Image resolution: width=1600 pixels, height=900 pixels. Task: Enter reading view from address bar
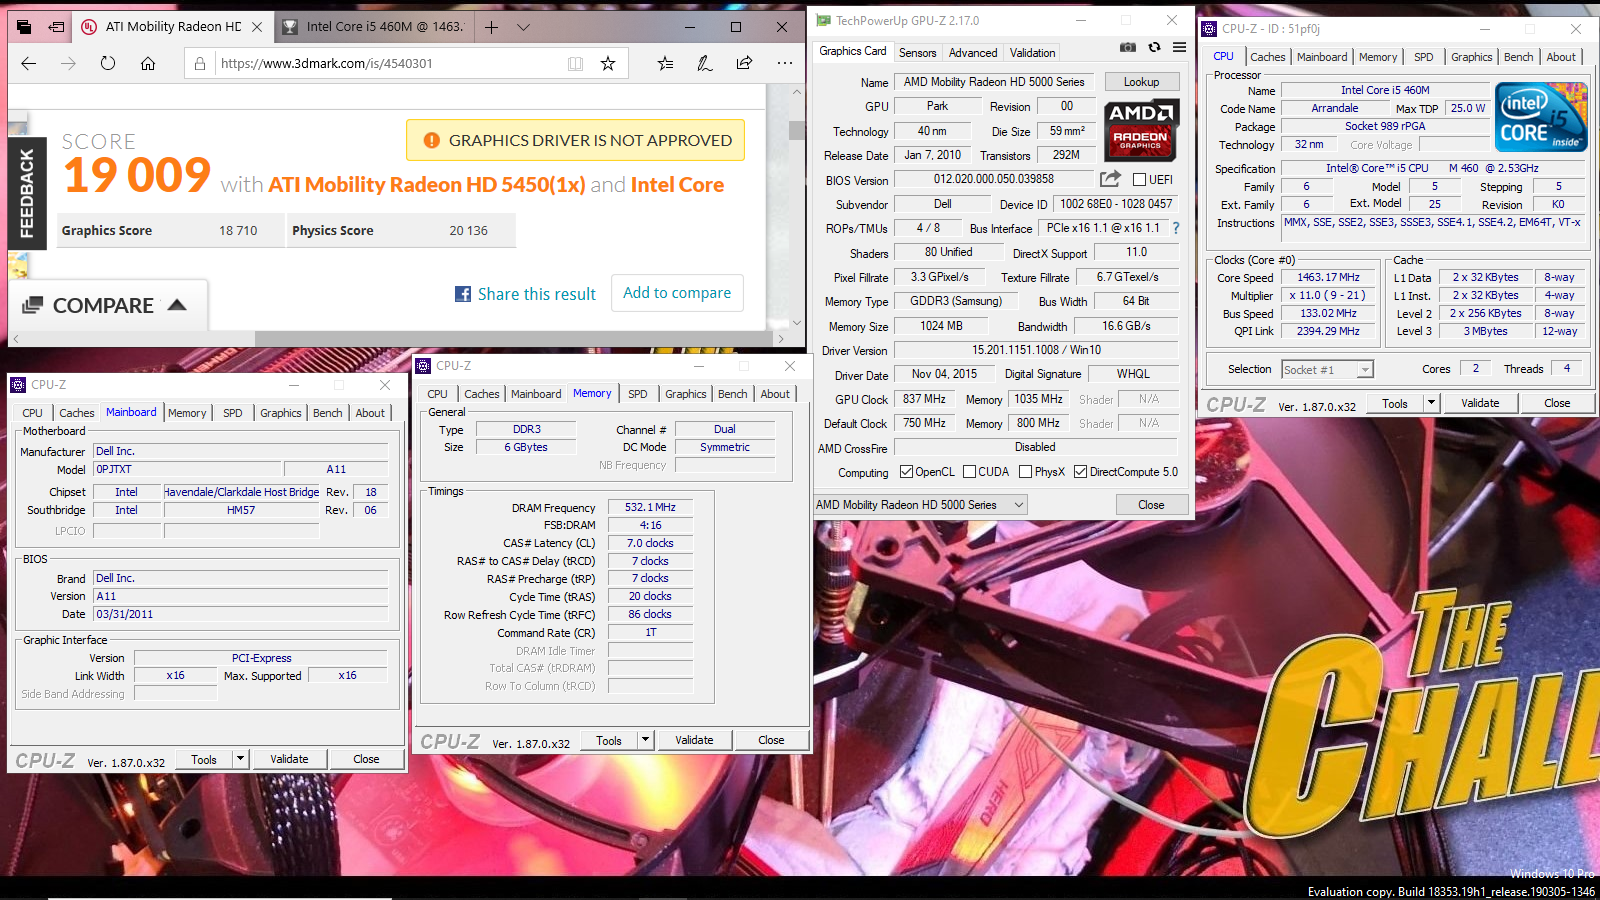576,63
